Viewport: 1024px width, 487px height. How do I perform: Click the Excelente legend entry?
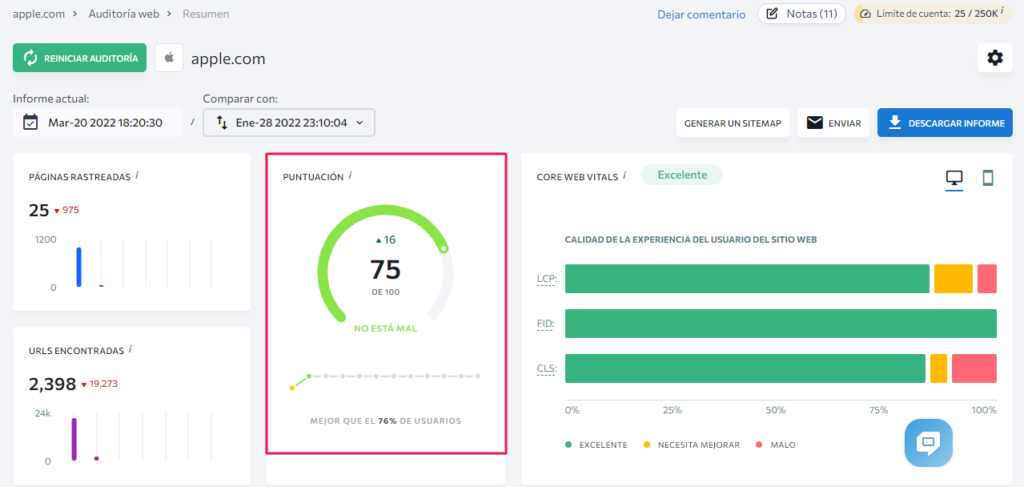(x=597, y=445)
